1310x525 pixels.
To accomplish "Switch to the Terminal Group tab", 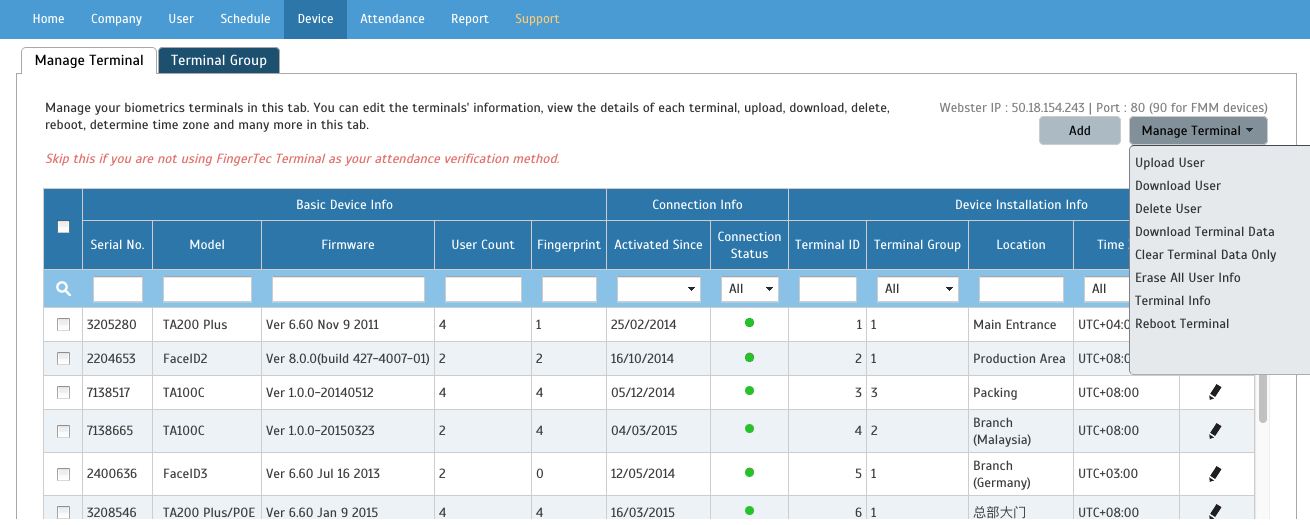I will tap(219, 60).
